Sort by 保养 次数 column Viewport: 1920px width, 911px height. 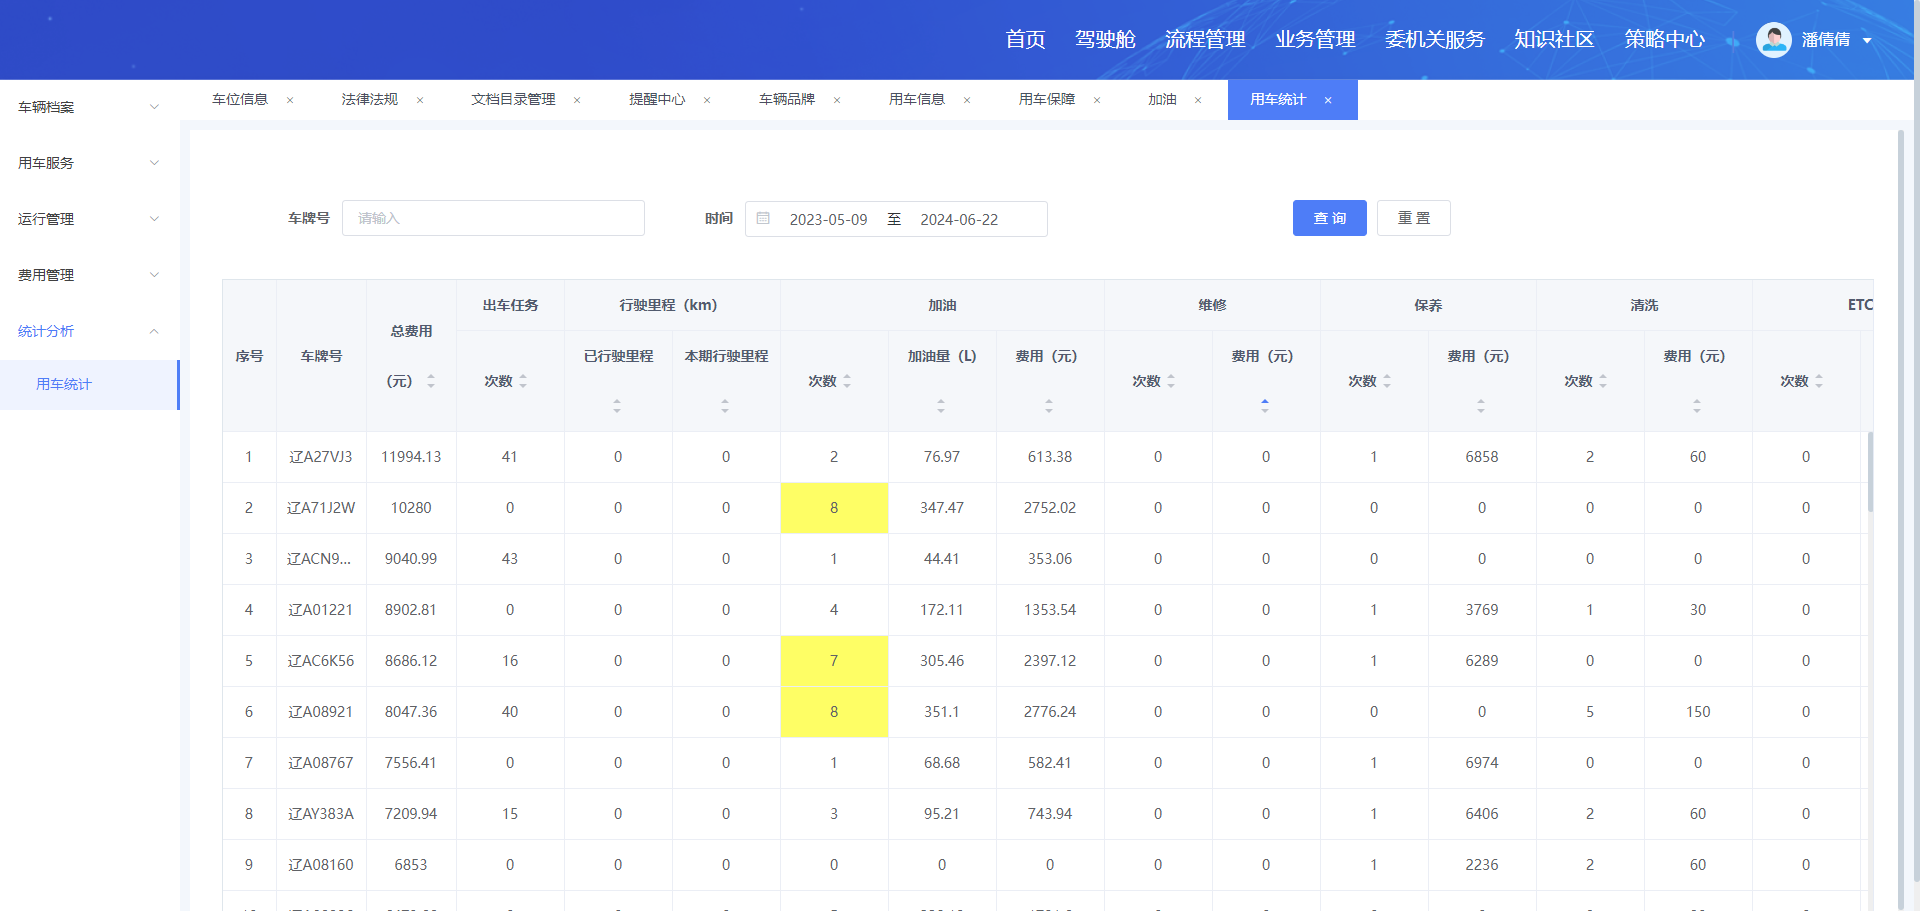(1387, 381)
